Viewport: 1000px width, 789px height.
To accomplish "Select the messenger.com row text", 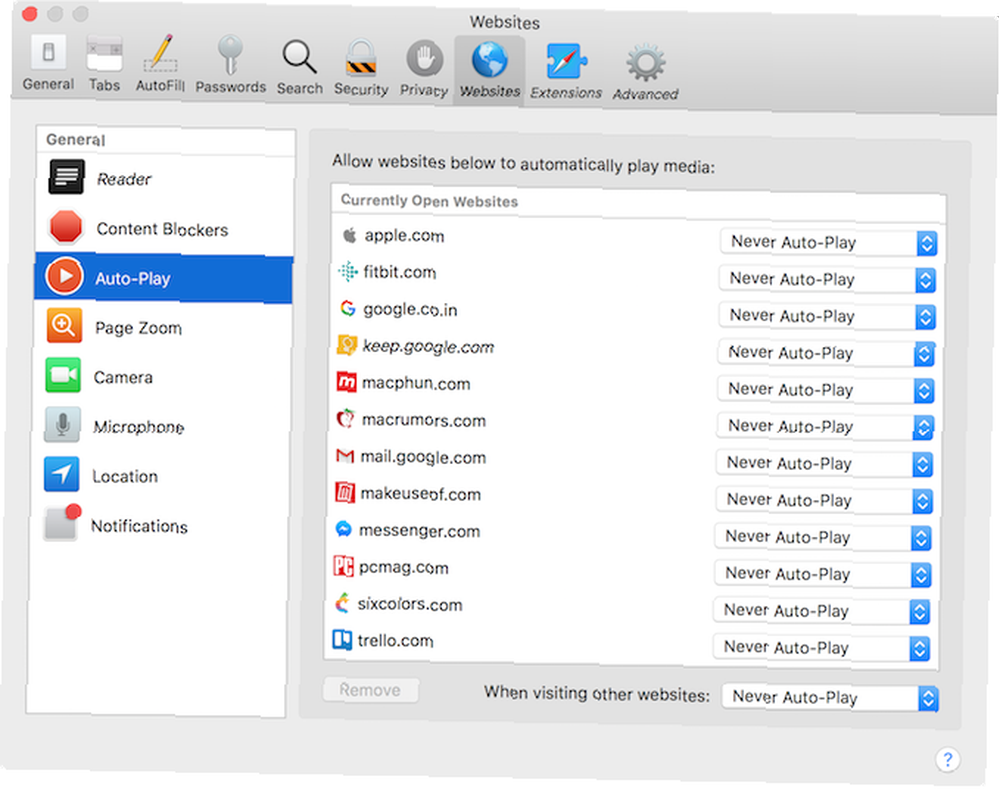I will click(419, 531).
